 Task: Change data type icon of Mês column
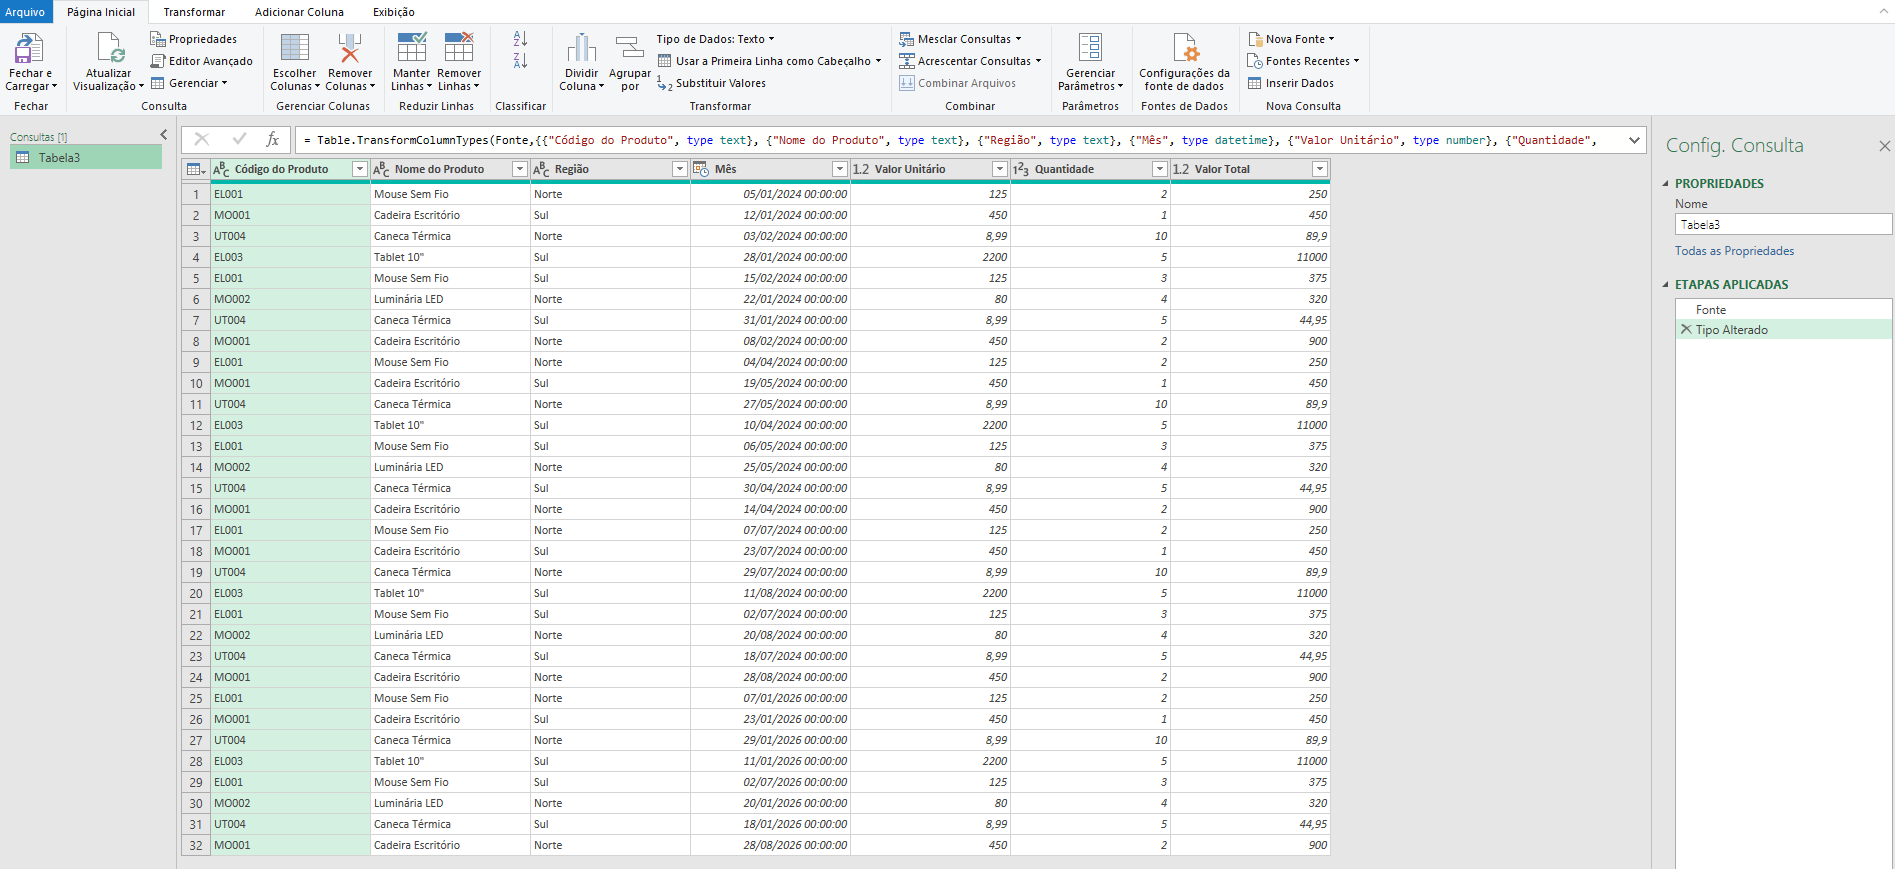(x=700, y=169)
